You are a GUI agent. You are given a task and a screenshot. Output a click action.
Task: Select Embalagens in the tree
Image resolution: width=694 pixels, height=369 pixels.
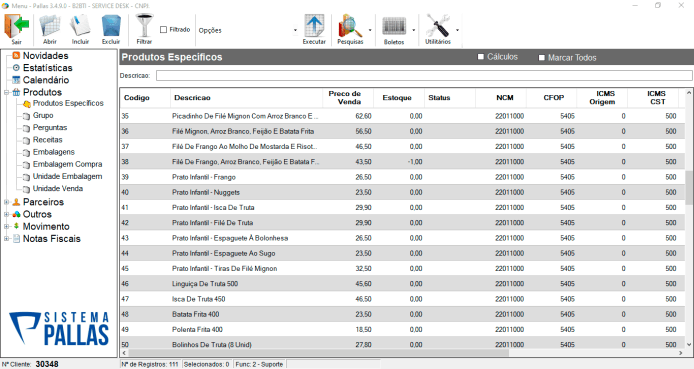click(x=54, y=152)
